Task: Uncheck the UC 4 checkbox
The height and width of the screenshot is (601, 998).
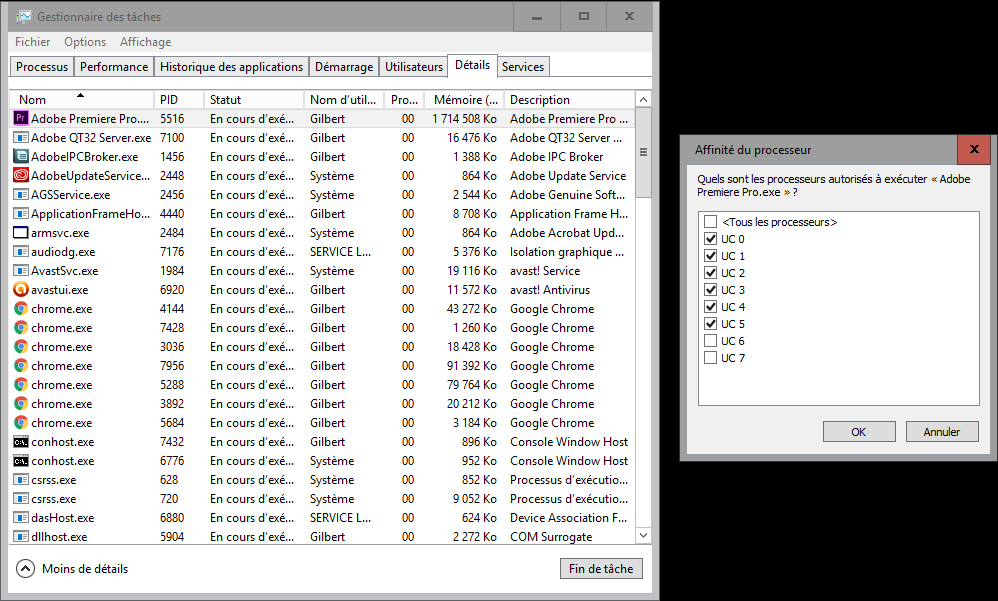Action: point(710,307)
